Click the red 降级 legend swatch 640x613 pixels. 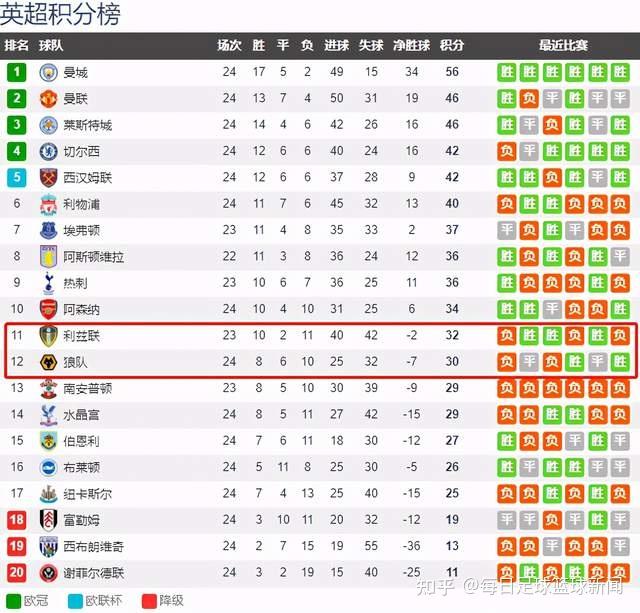pyautogui.click(x=149, y=601)
